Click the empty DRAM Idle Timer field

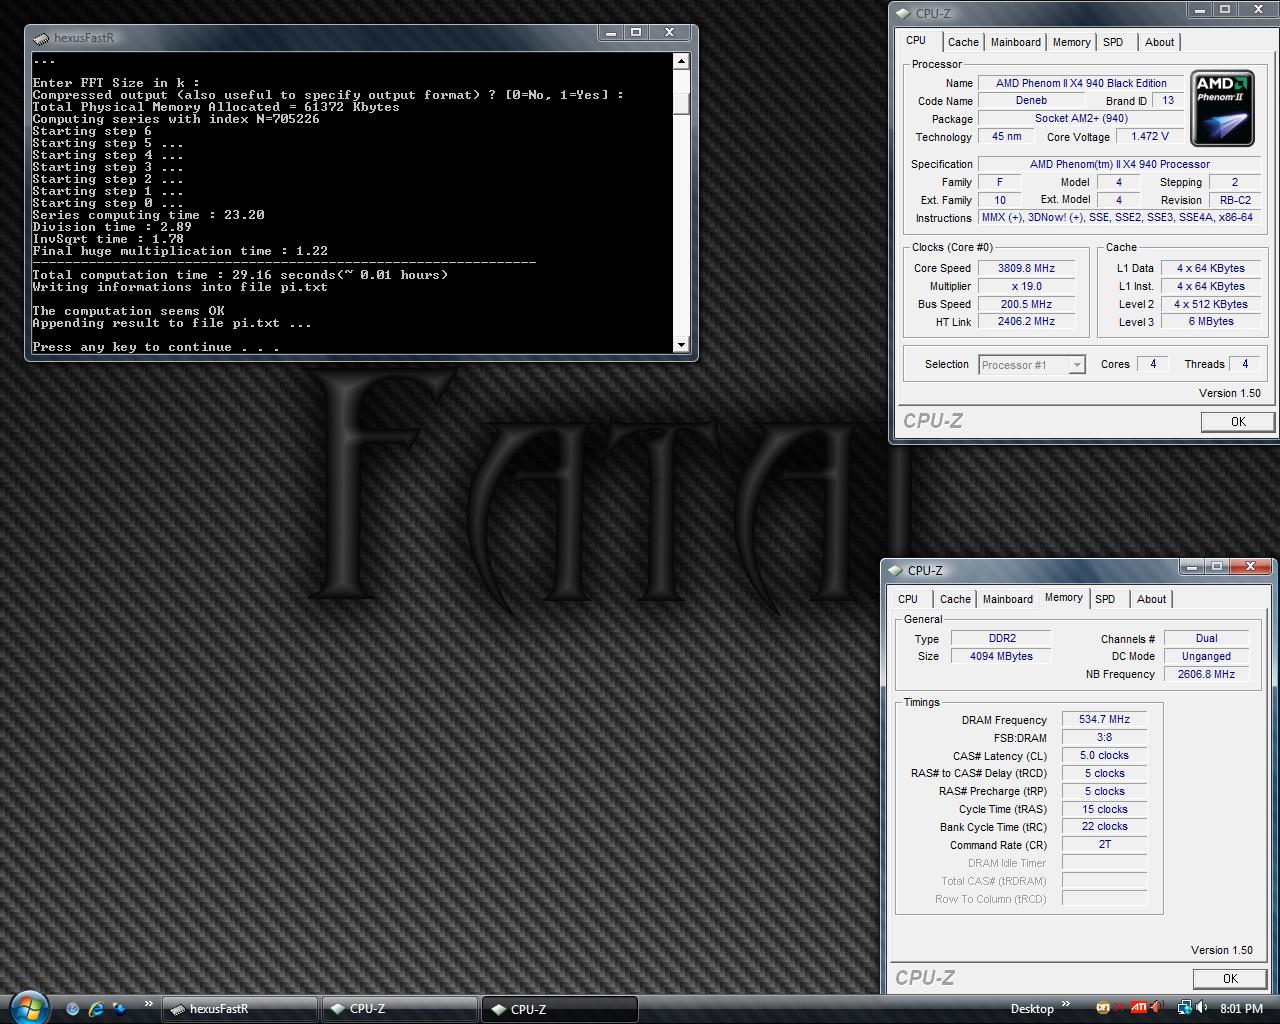tap(1104, 863)
